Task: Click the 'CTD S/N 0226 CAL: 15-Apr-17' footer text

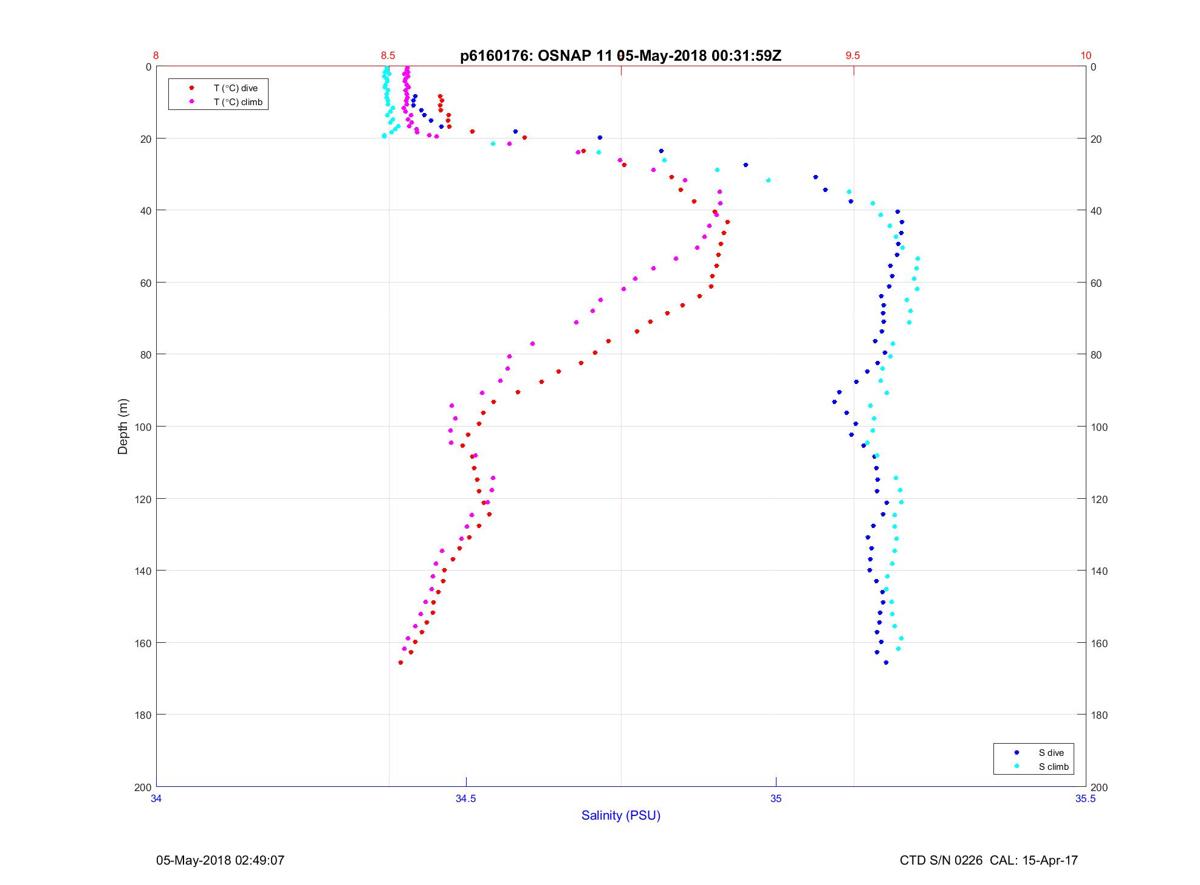Action: click(x=989, y=860)
